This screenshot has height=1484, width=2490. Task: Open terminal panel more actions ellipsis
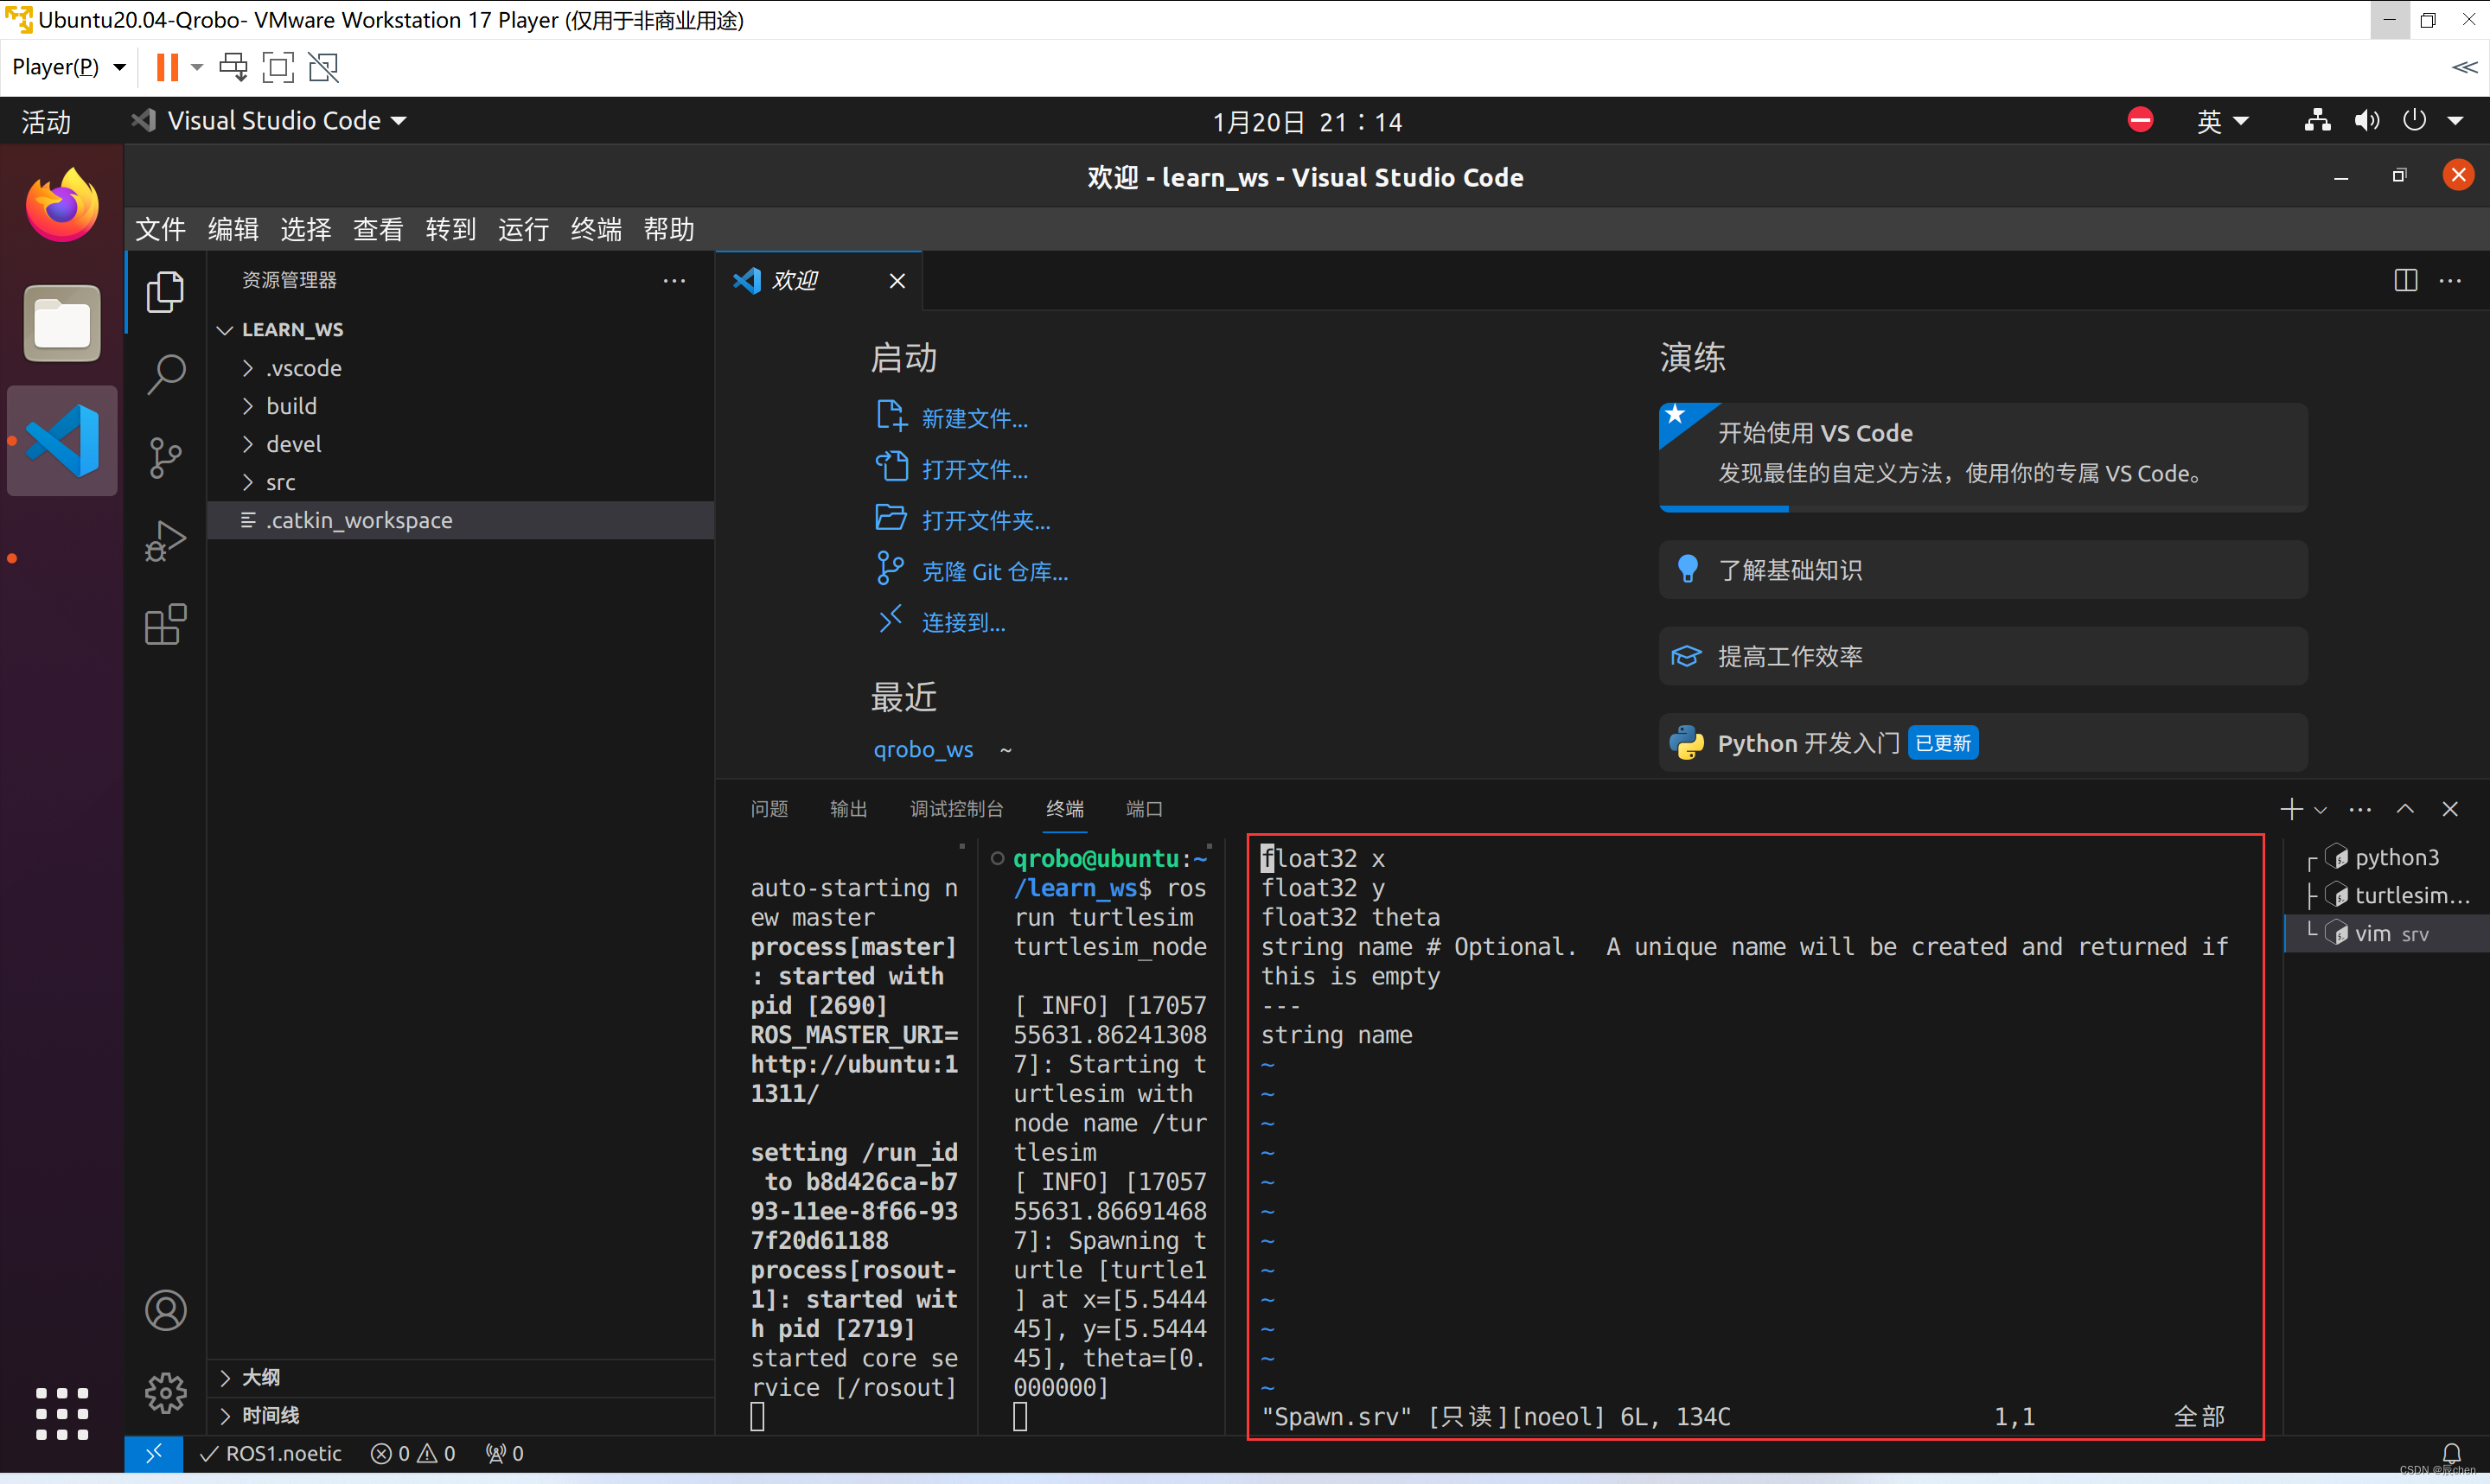click(2361, 809)
